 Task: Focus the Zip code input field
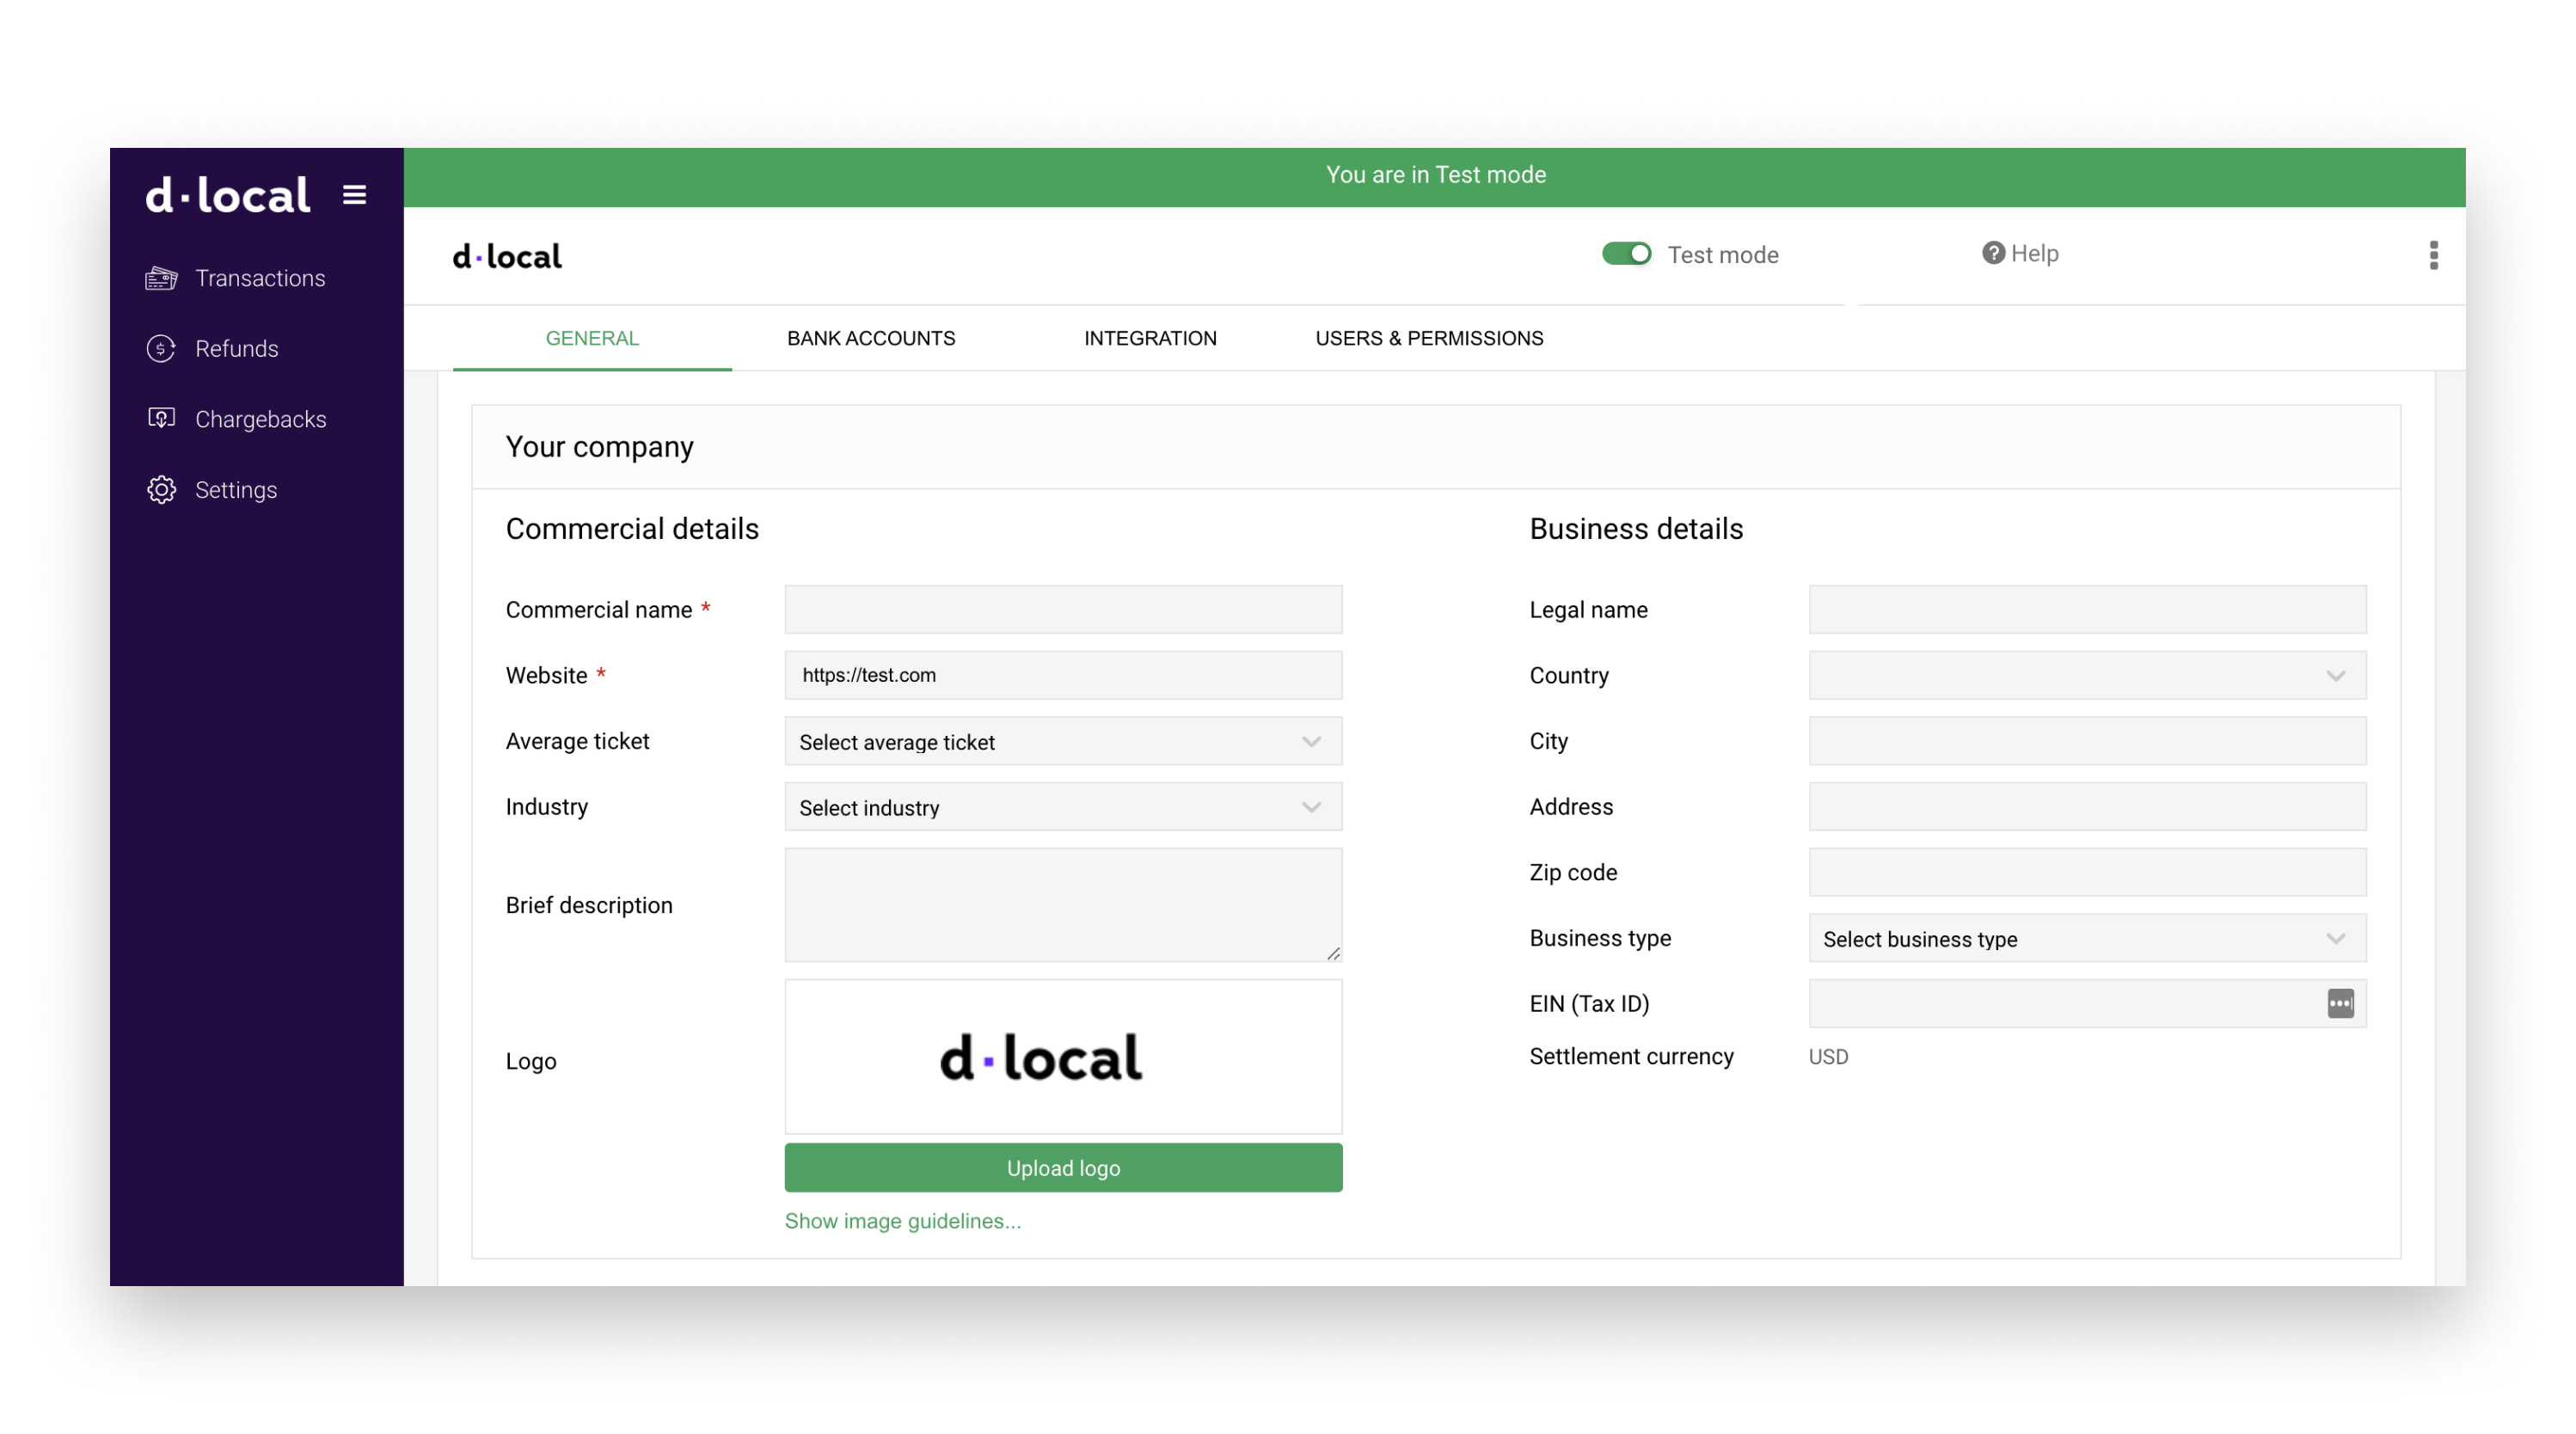[x=2087, y=872]
